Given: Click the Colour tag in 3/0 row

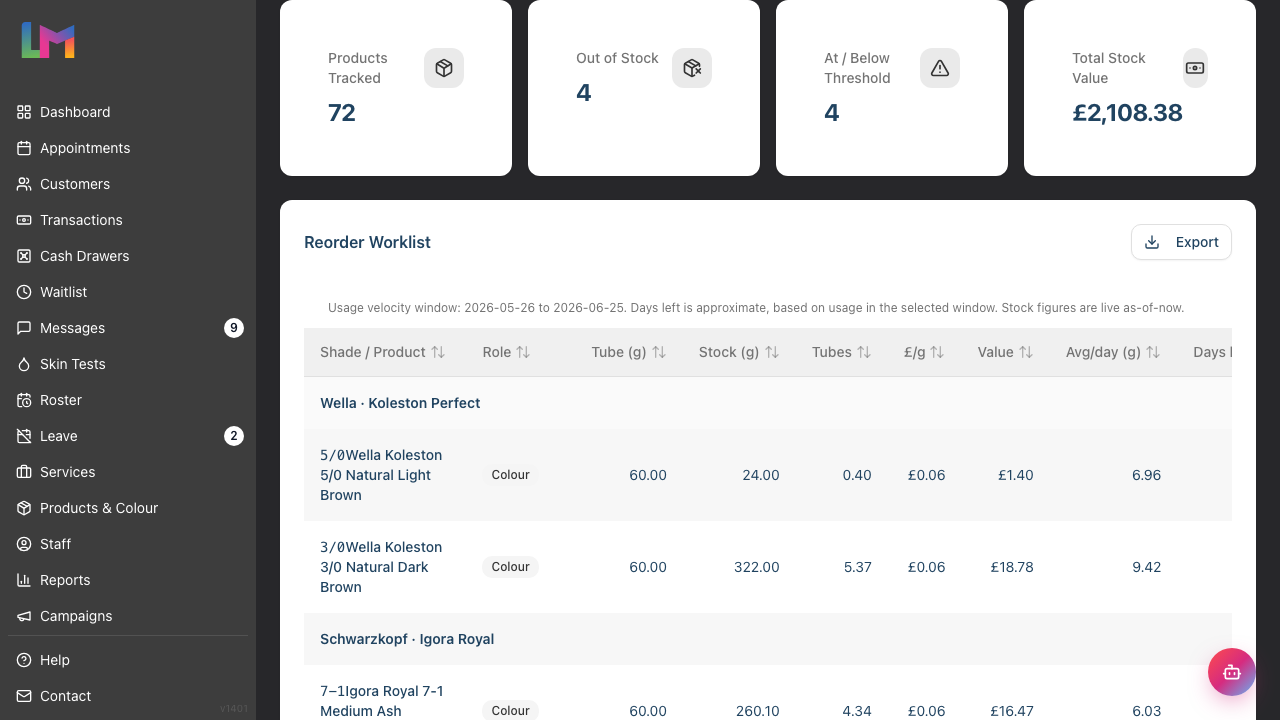Looking at the screenshot, I should [510, 567].
